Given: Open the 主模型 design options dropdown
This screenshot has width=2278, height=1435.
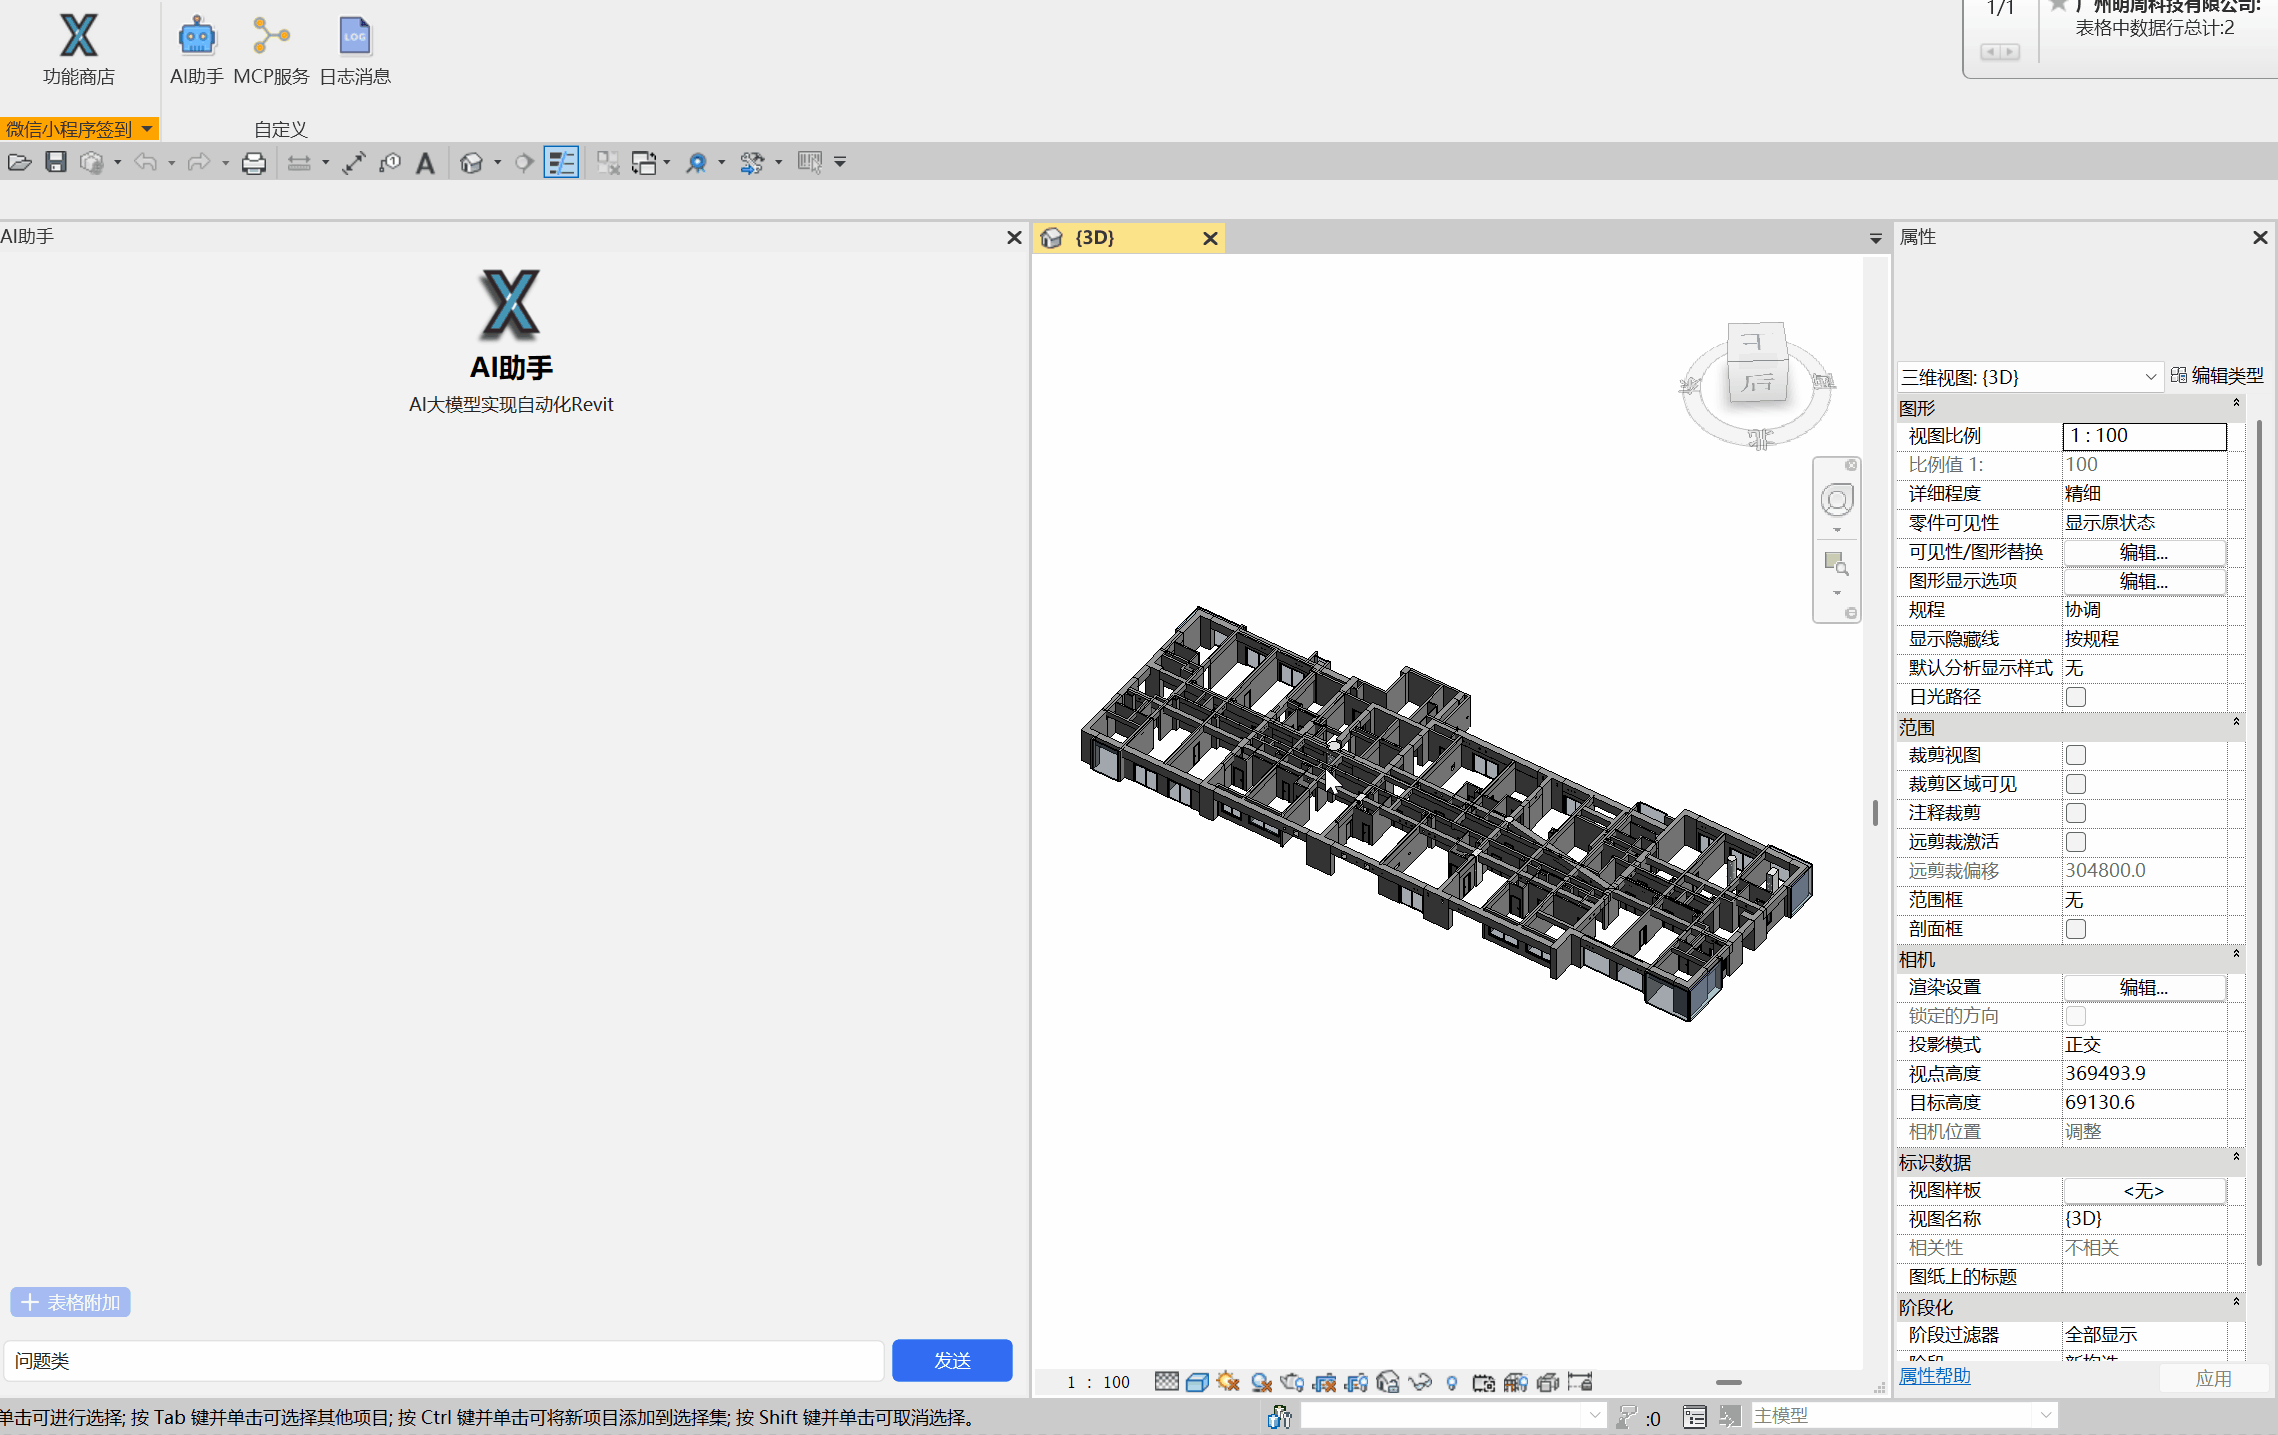Looking at the screenshot, I should point(1903,1416).
